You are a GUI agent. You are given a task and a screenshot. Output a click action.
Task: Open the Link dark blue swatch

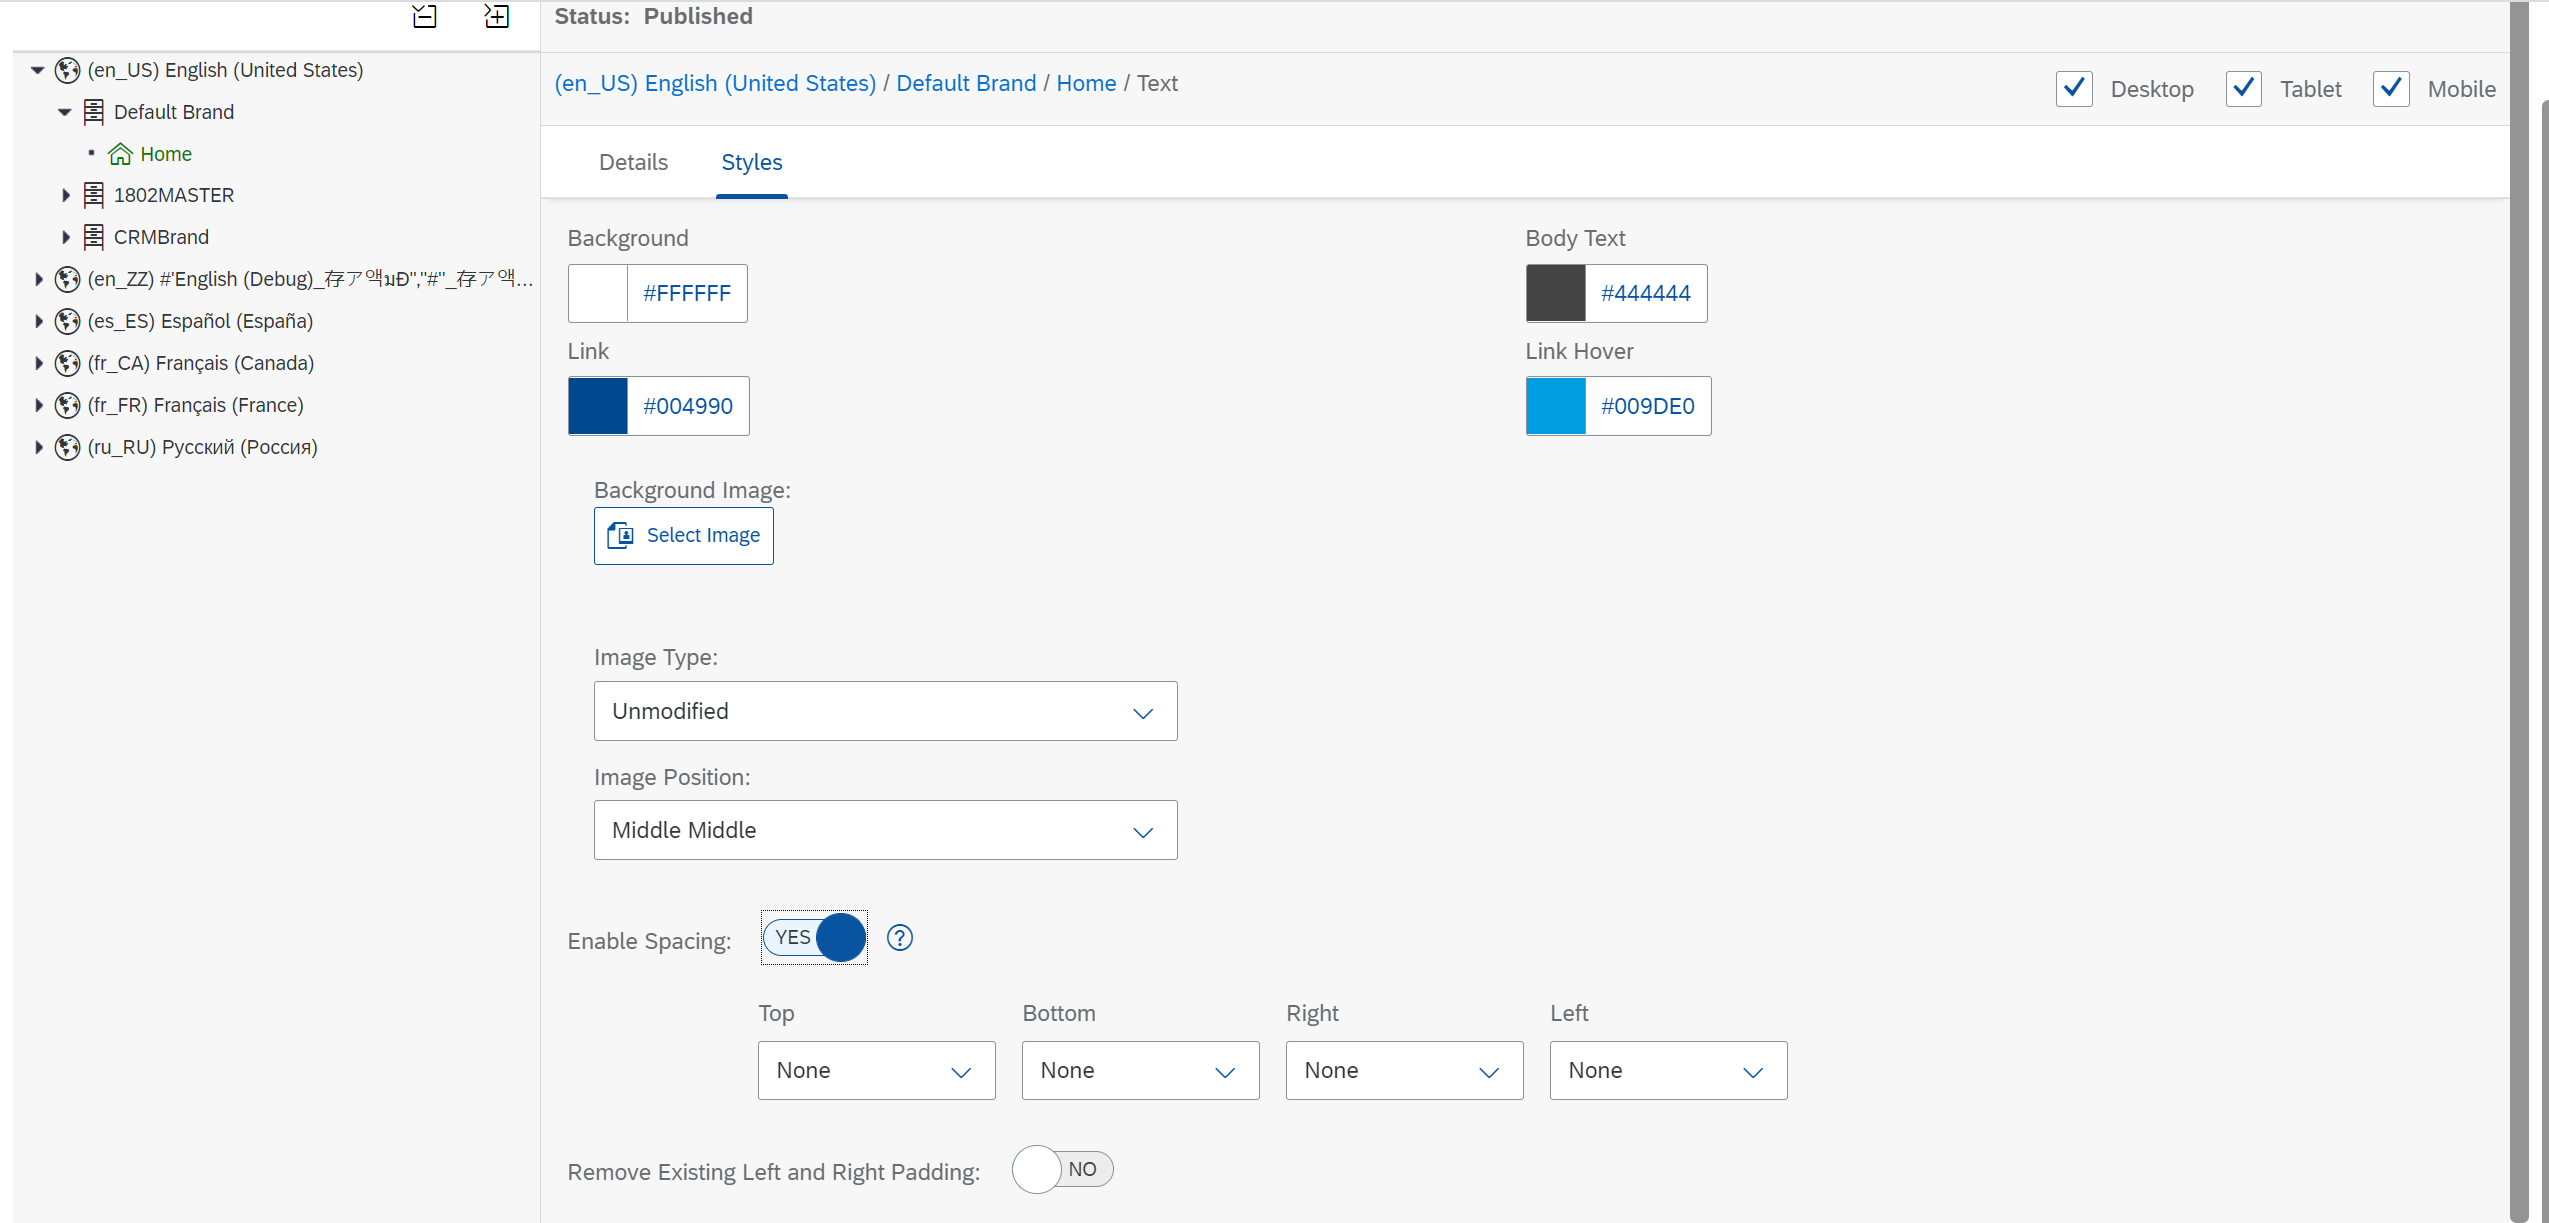pyautogui.click(x=598, y=406)
